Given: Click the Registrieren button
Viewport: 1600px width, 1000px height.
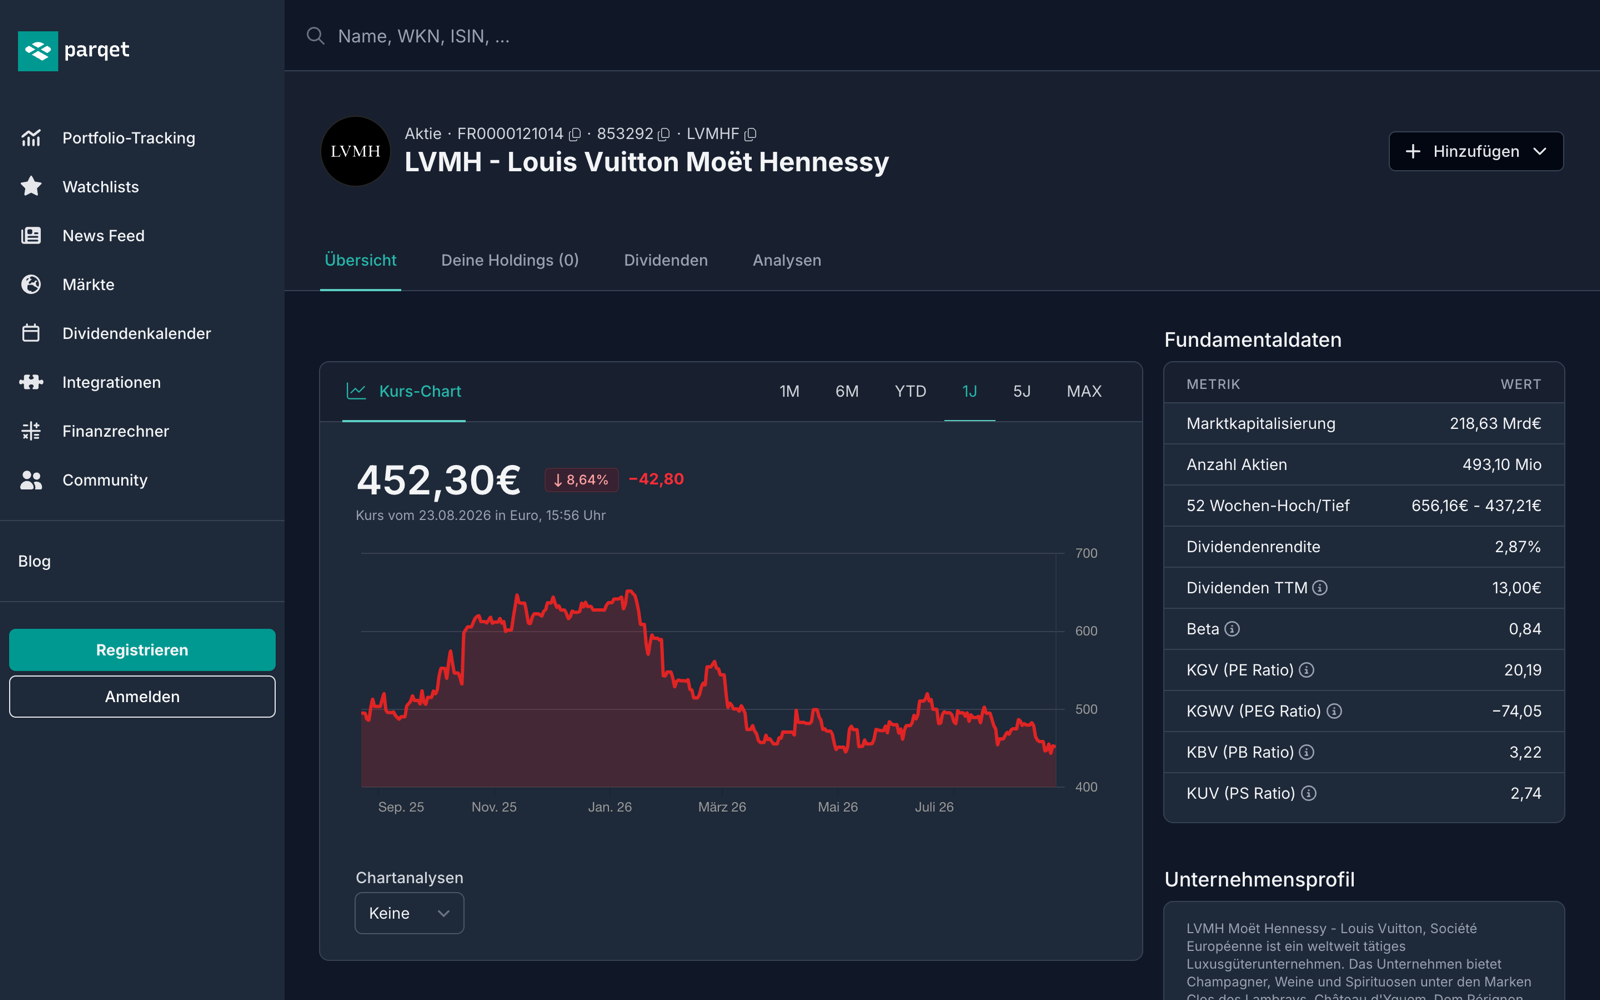Looking at the screenshot, I should [142, 650].
